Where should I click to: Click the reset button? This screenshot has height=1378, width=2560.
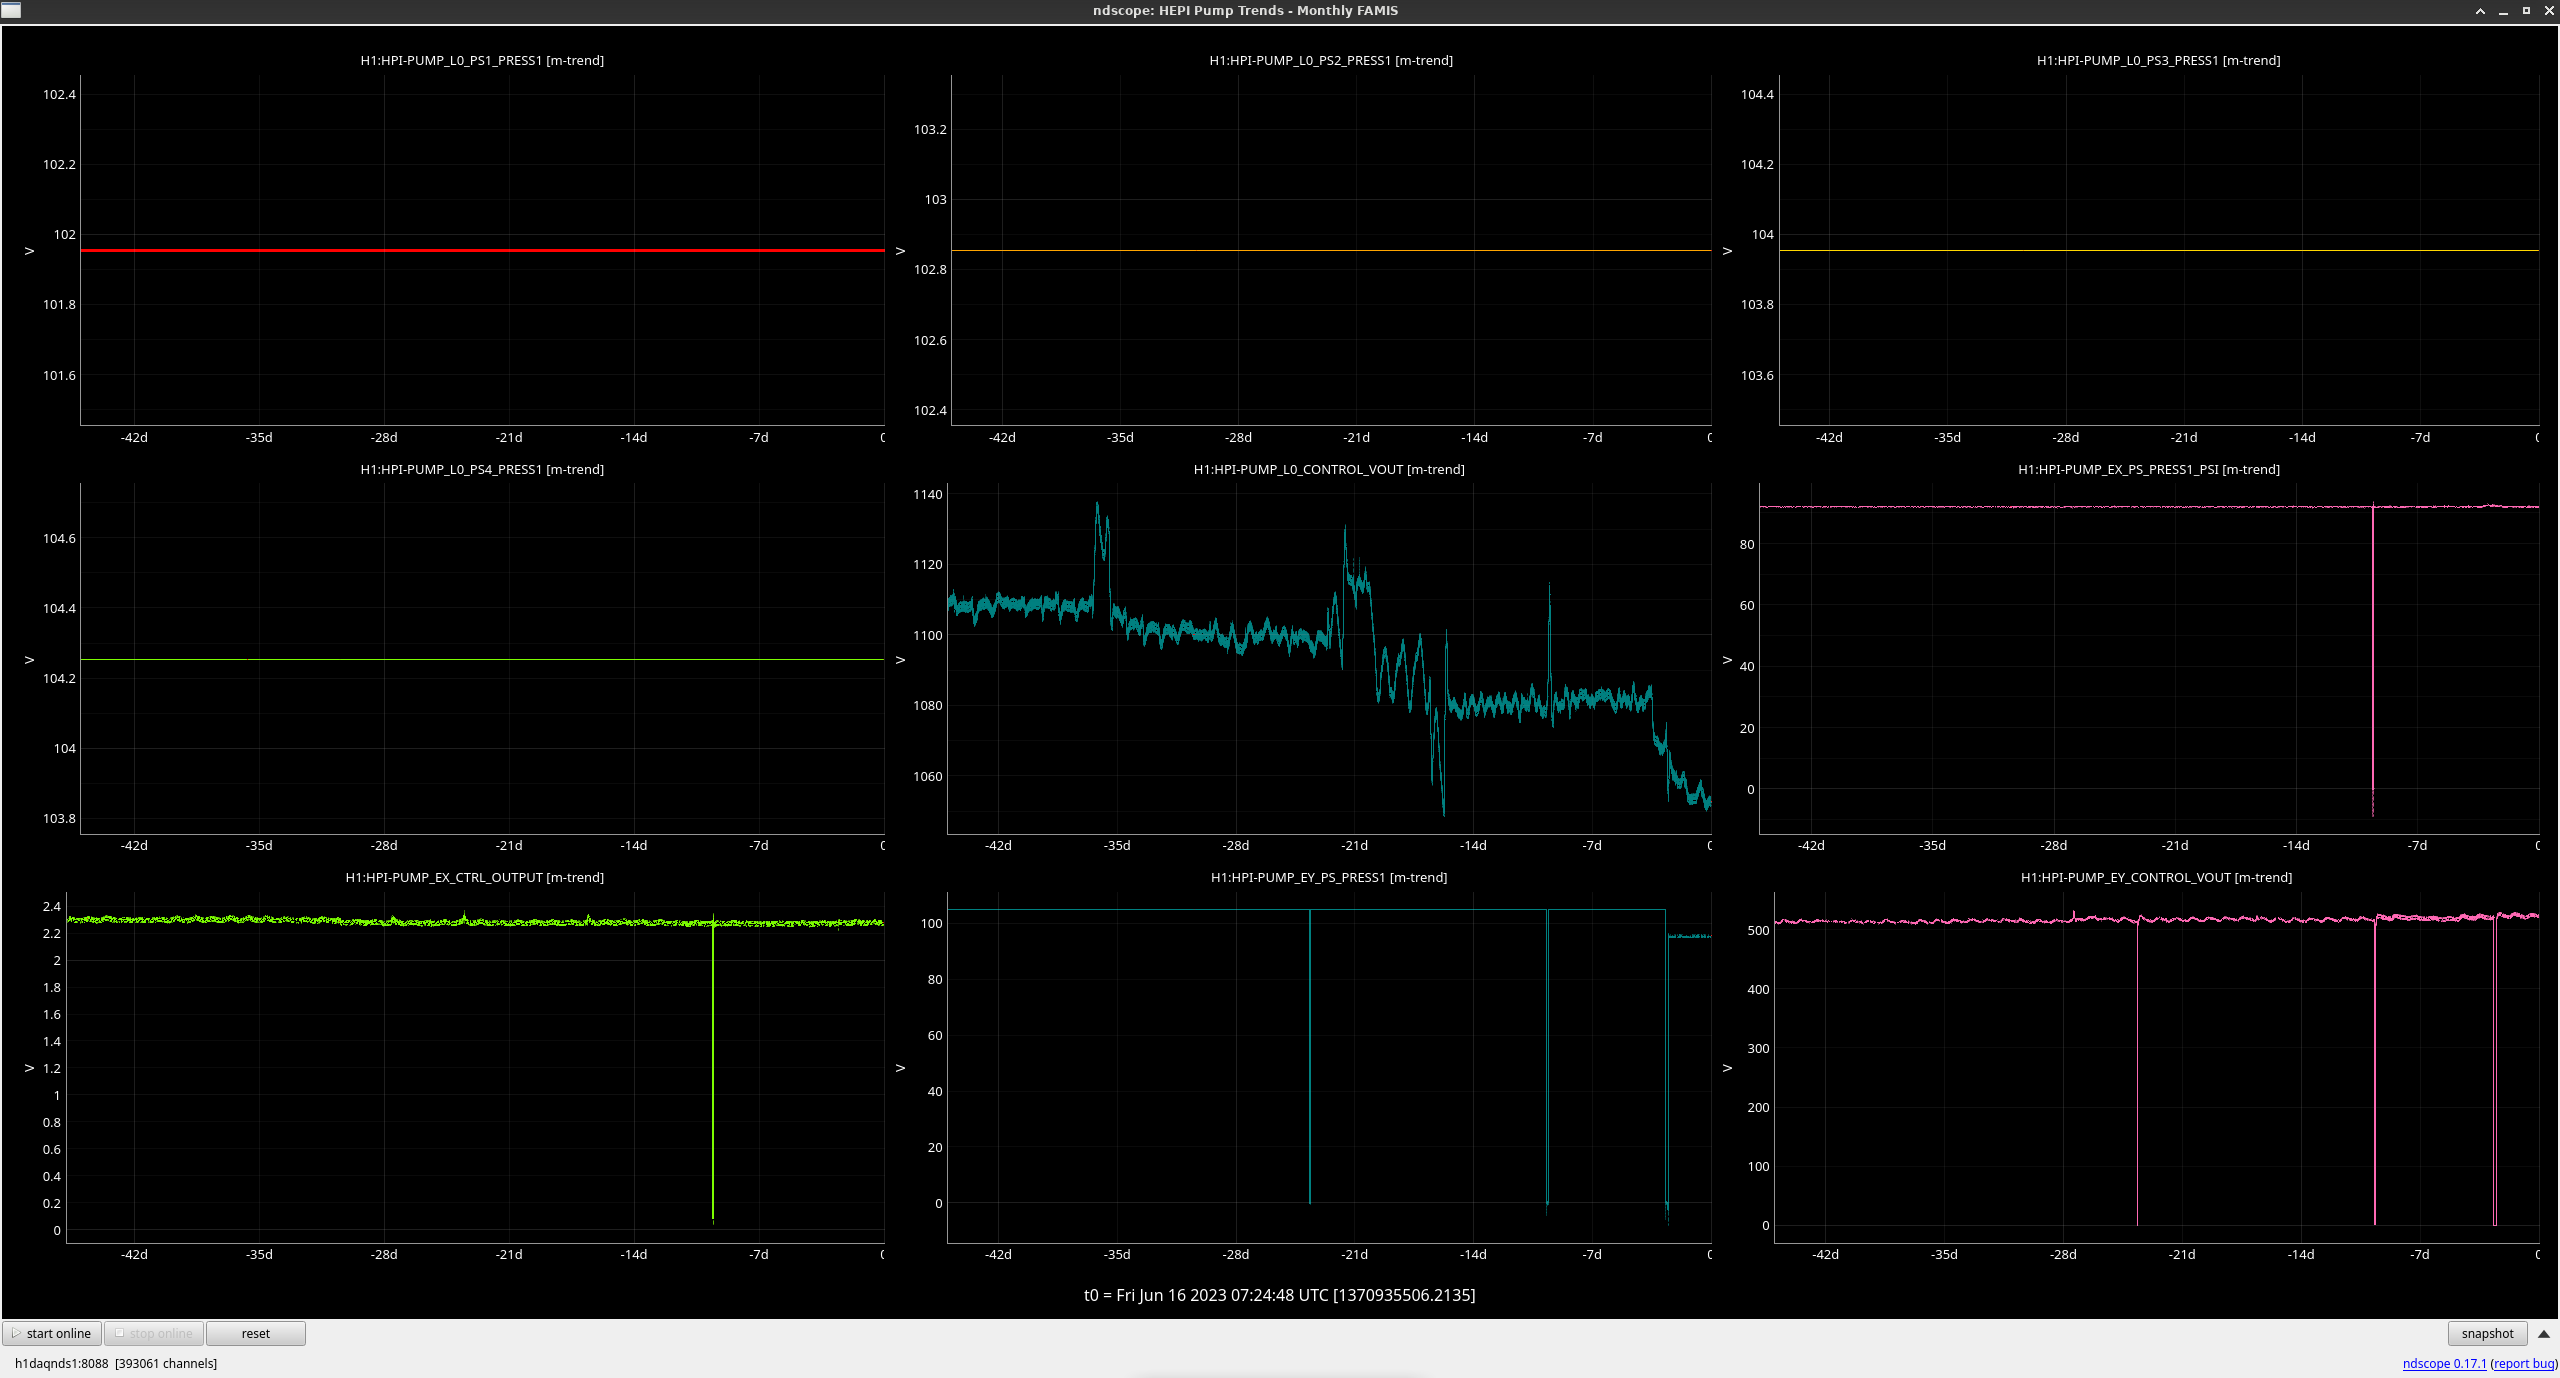point(255,1333)
